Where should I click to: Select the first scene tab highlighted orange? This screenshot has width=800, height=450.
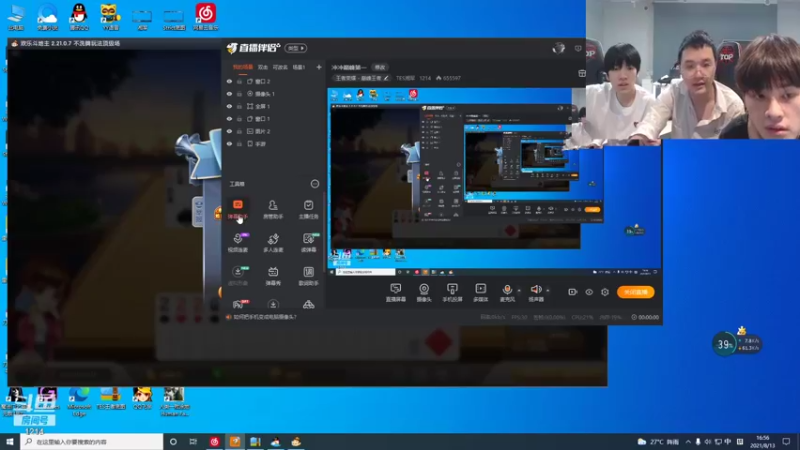(243, 67)
